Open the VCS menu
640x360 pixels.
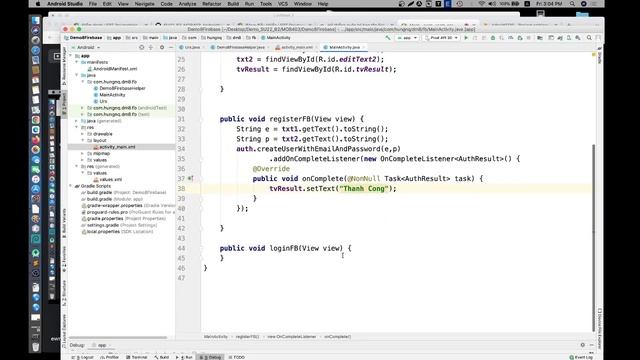pyautogui.click(x=282, y=4)
